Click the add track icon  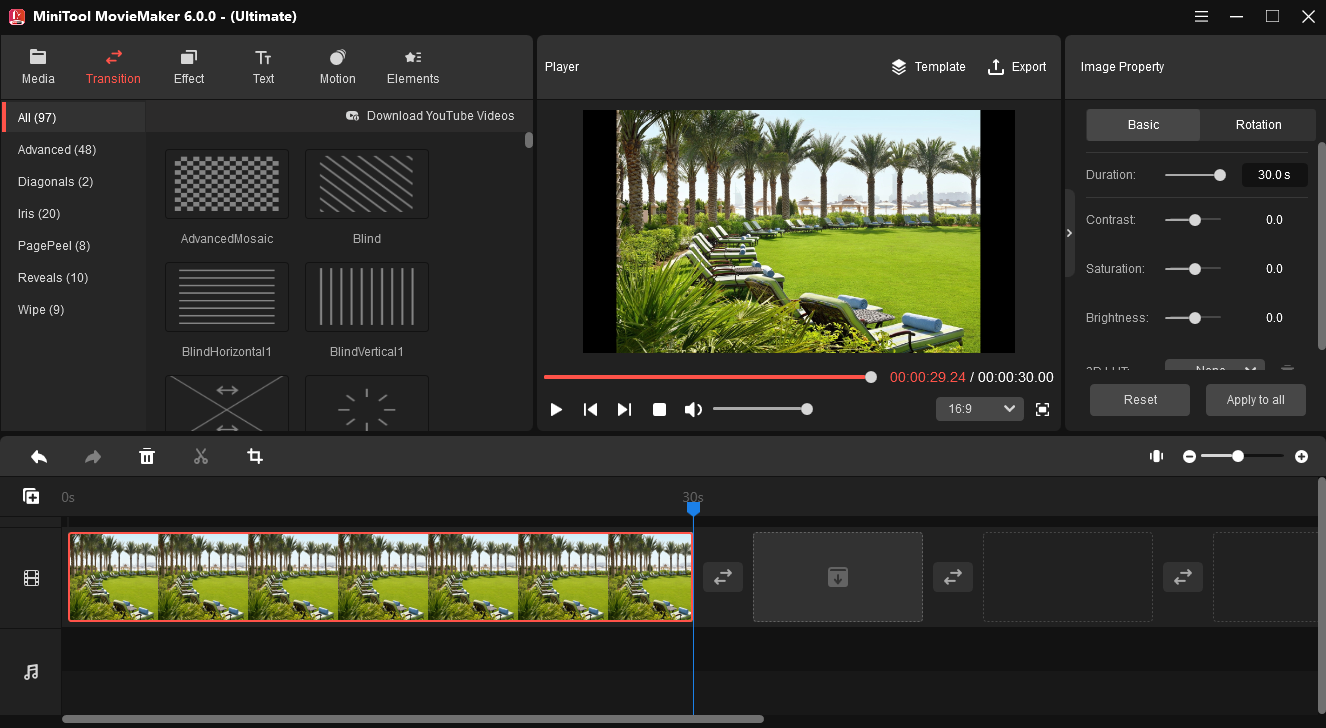(31, 497)
